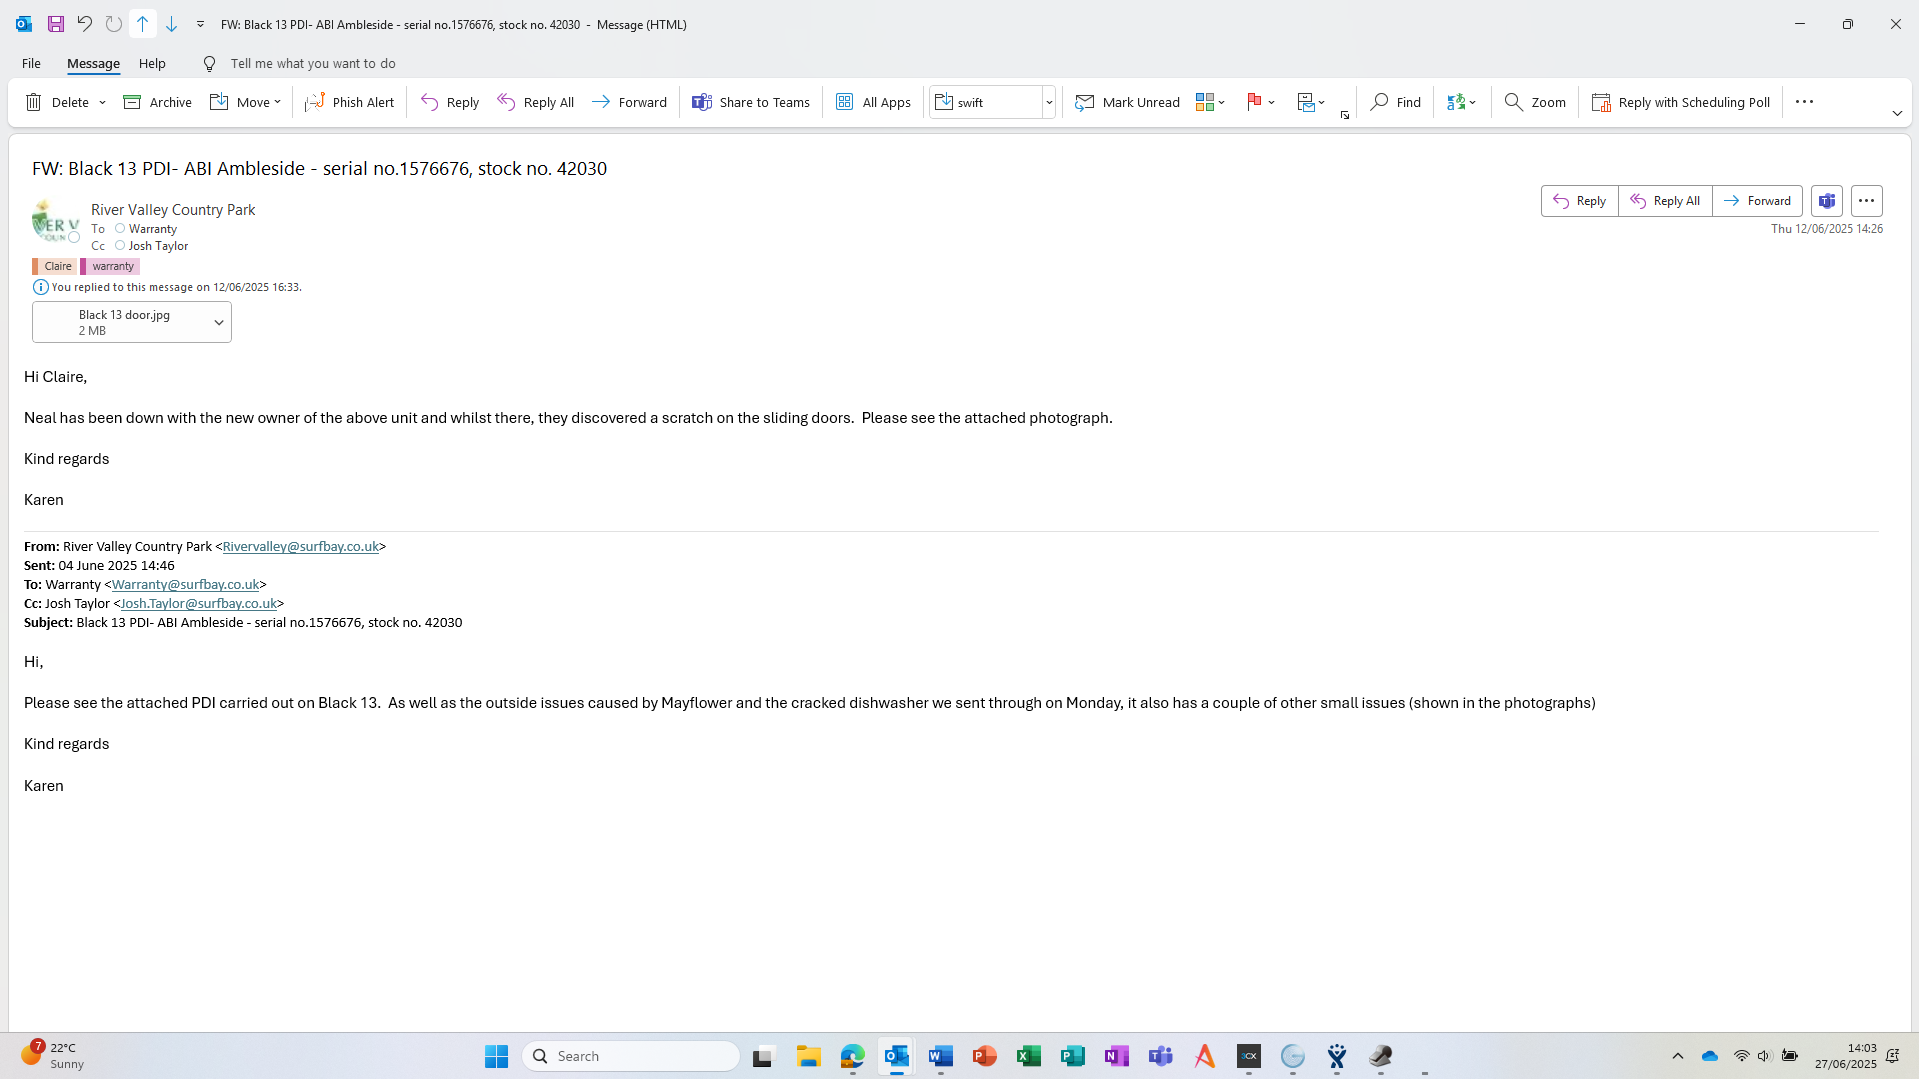Choose Reply All in the ribbon
The width and height of the screenshot is (1919, 1079).
pos(535,102)
